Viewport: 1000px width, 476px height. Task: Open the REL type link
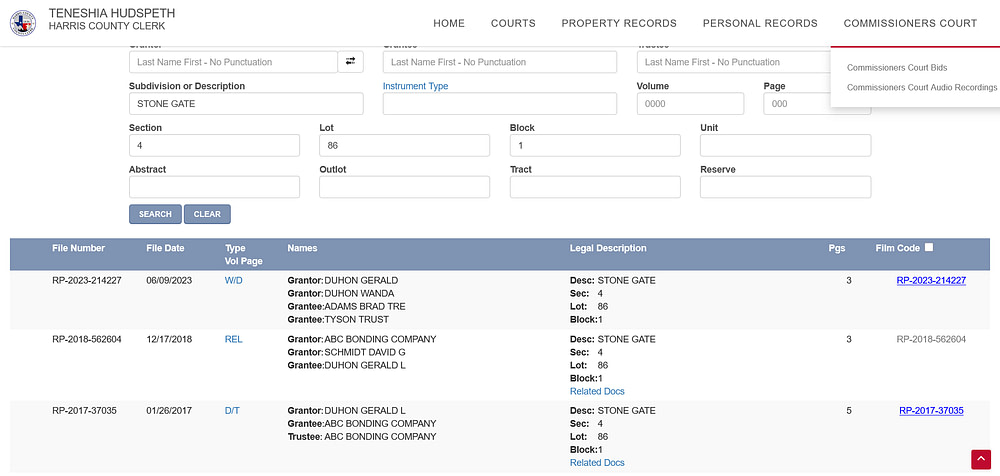click(233, 339)
